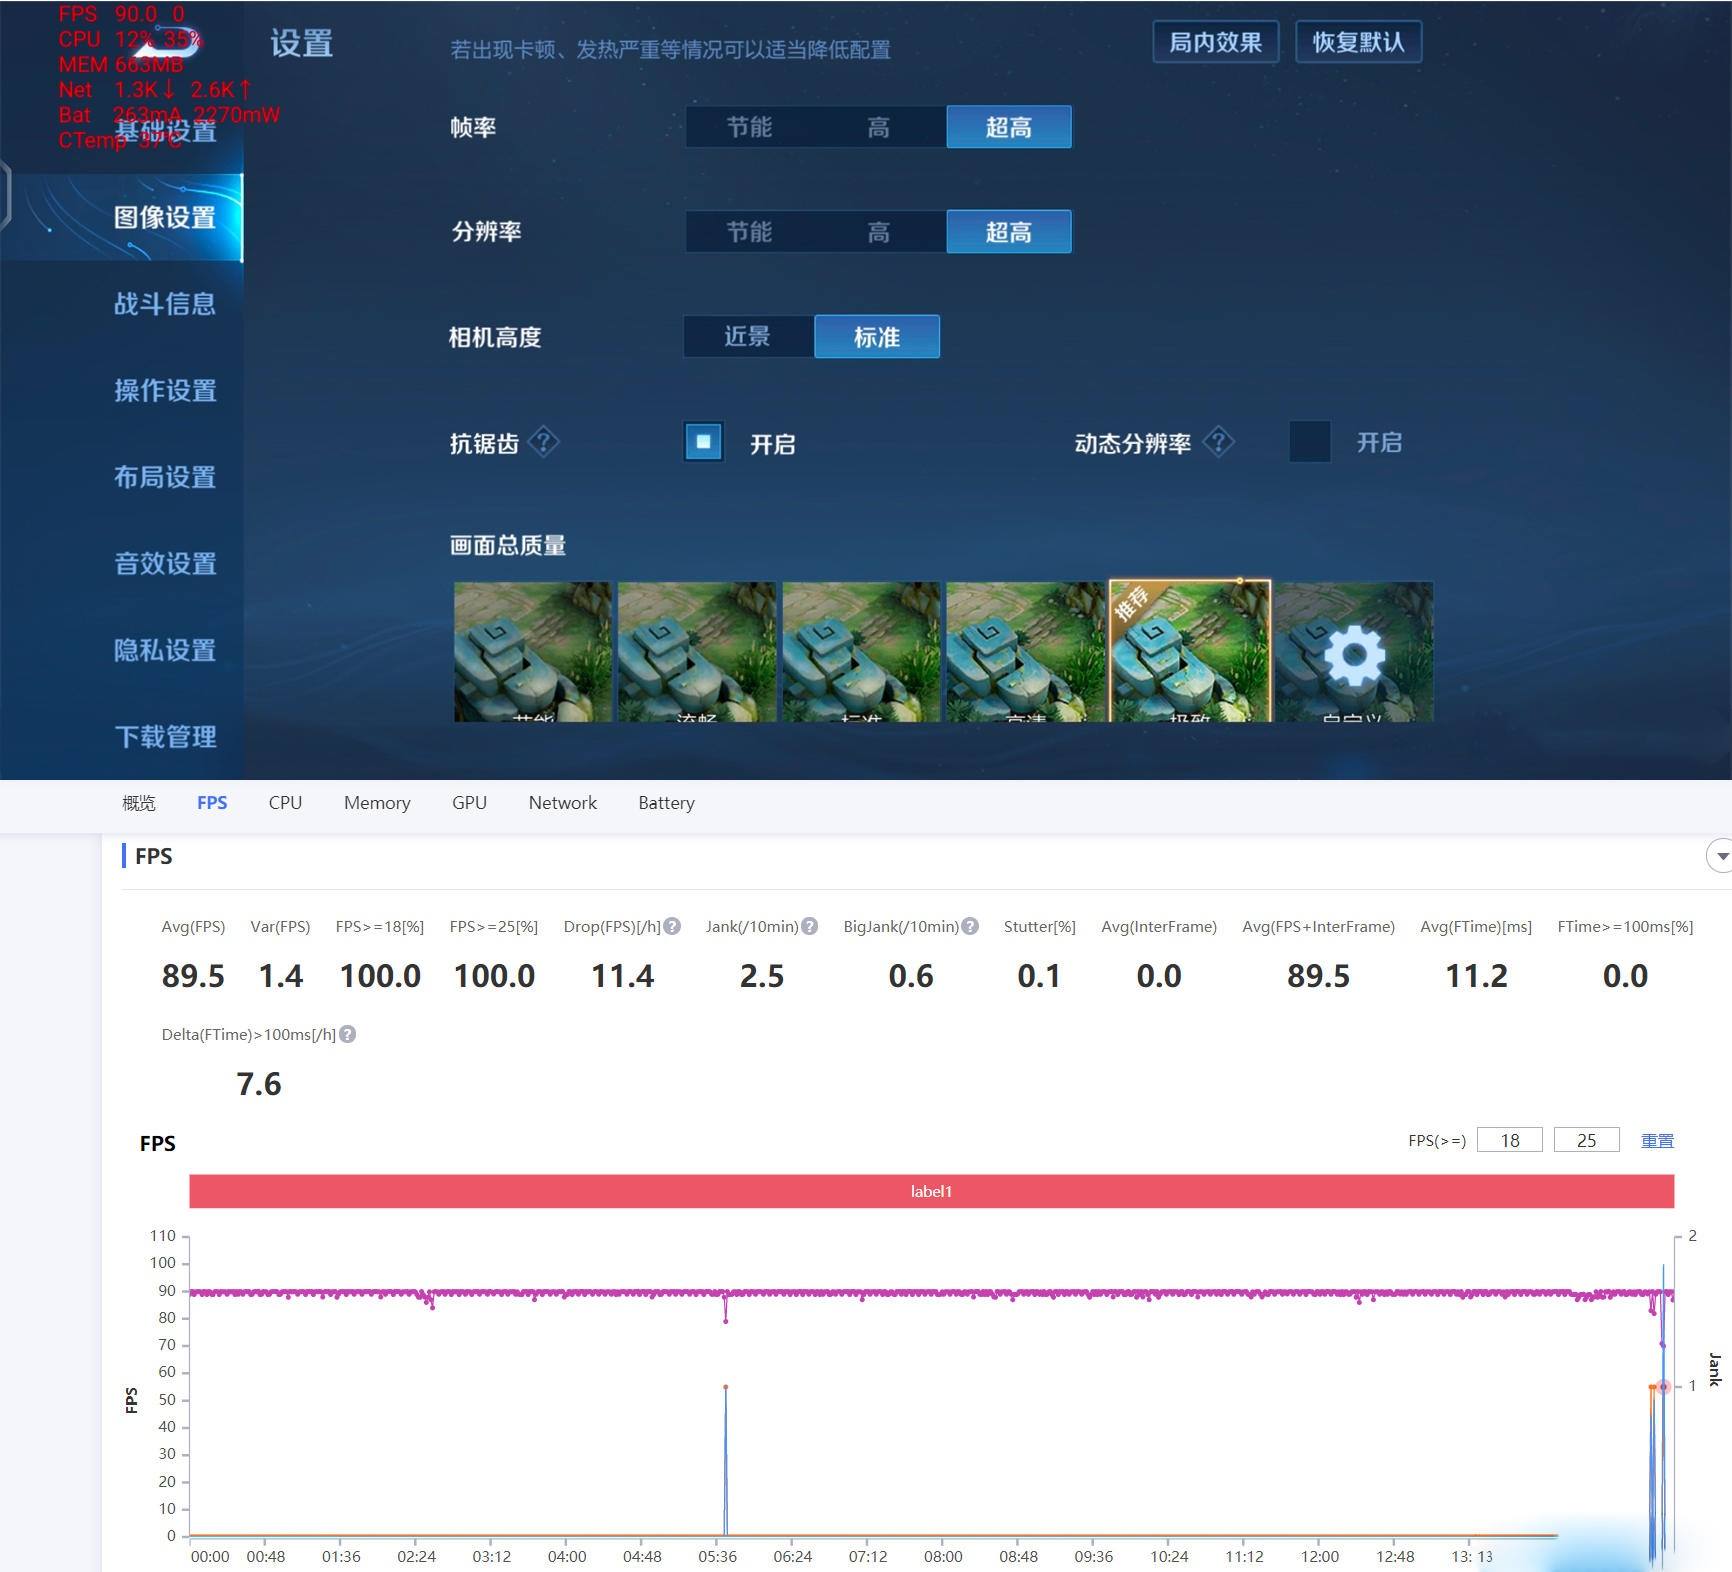Click the anti-aliasing (抗锯齿) help question icon
The height and width of the screenshot is (1572, 1732).
pos(543,442)
